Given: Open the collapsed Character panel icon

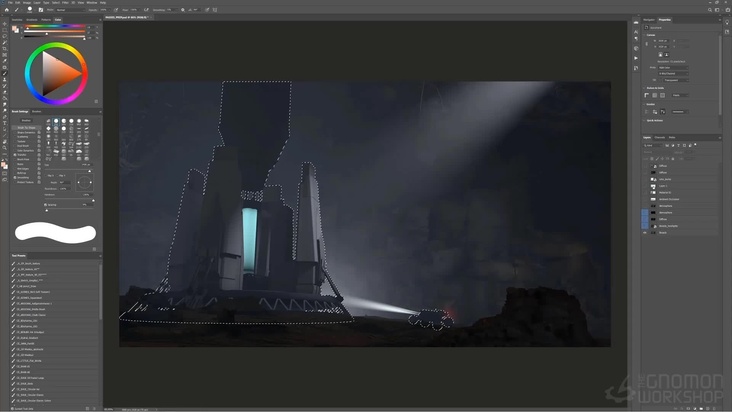Looking at the screenshot, I should [636, 32].
